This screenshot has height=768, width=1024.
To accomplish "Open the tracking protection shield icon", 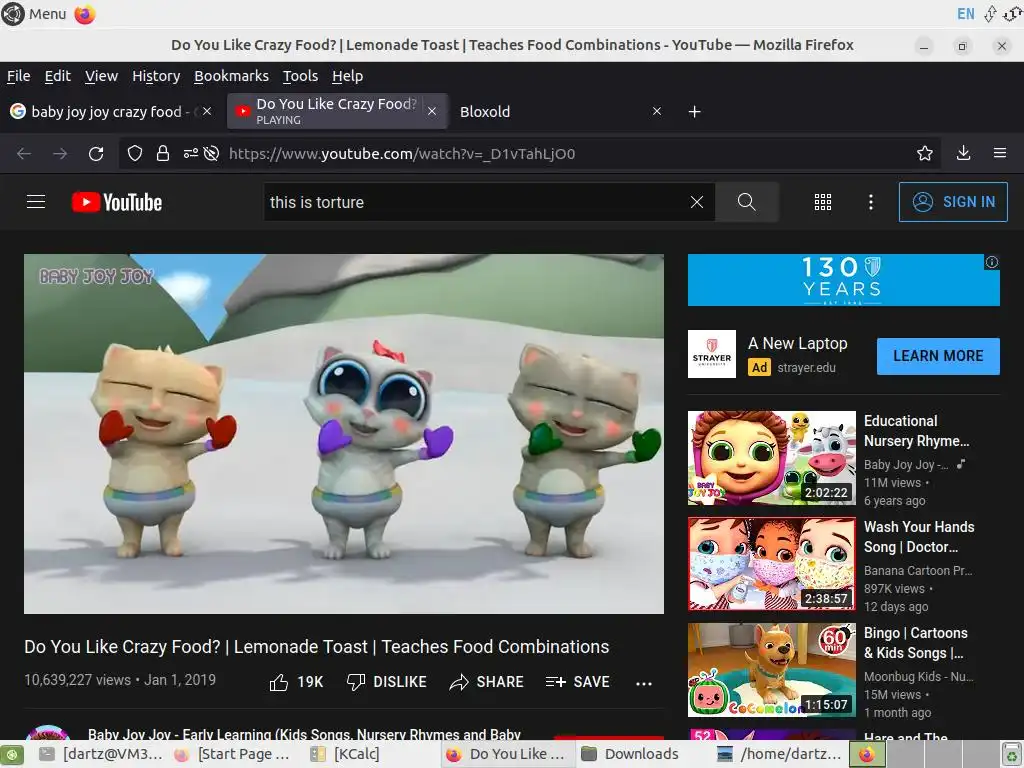I will (x=135, y=153).
